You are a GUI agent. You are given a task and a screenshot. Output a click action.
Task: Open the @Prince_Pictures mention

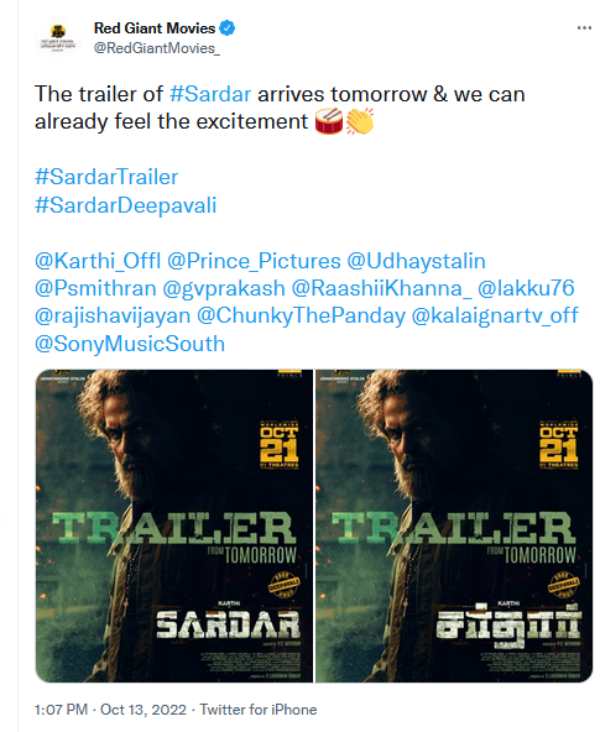click(x=254, y=260)
